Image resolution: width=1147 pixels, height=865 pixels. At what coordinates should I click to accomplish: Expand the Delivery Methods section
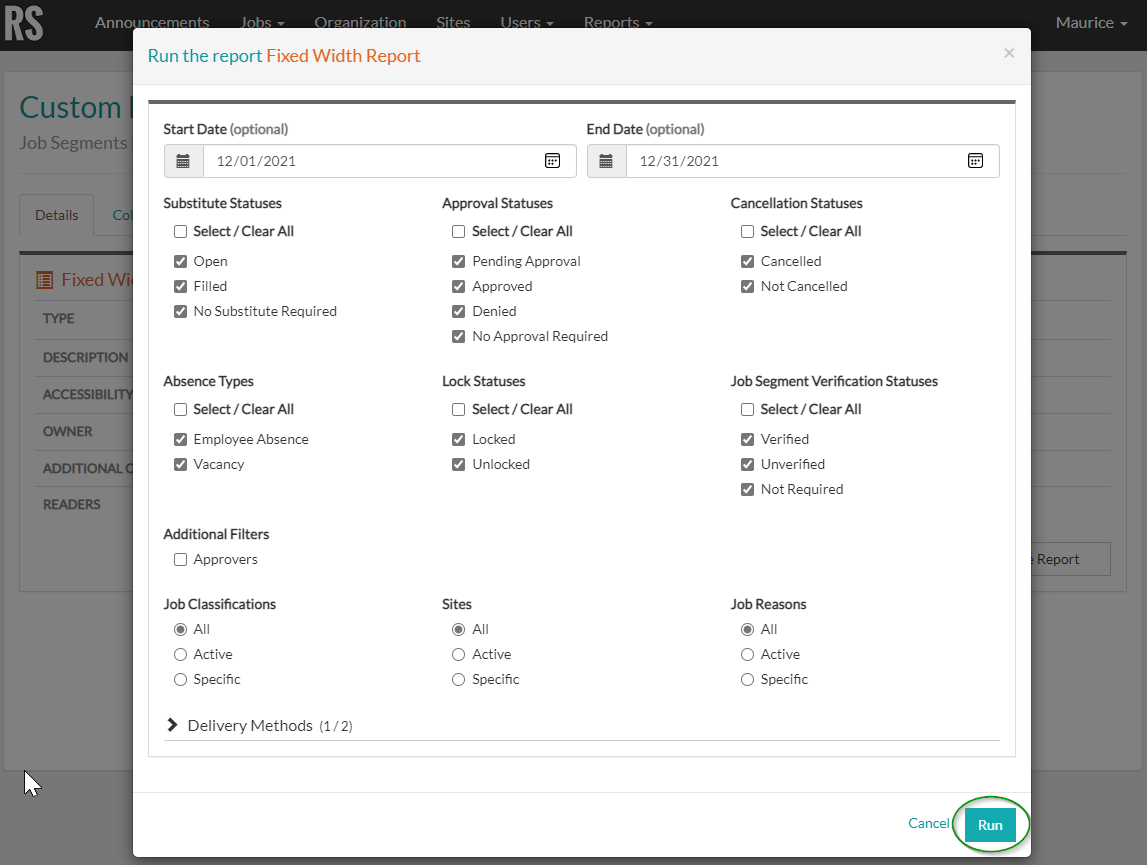point(171,725)
